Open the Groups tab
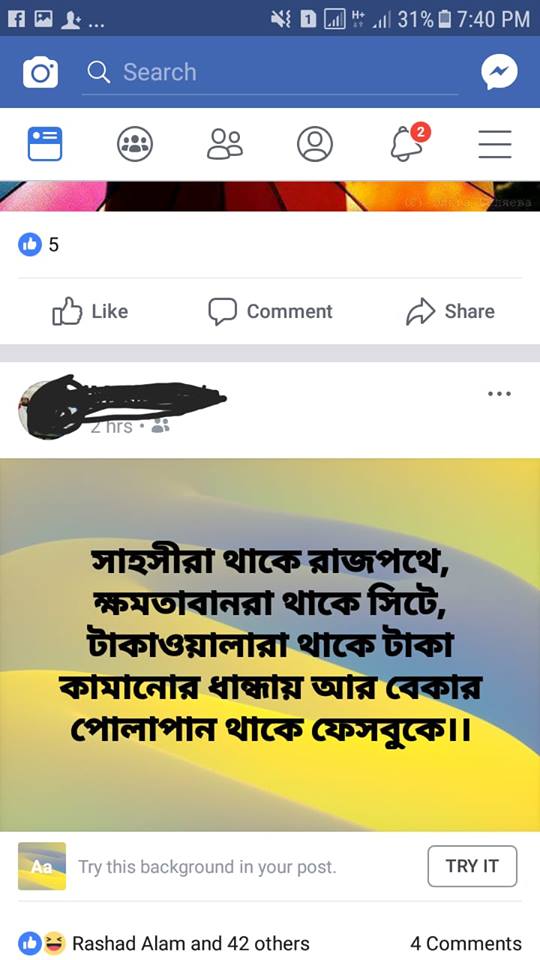This screenshot has width=540, height=960. [x=135, y=144]
